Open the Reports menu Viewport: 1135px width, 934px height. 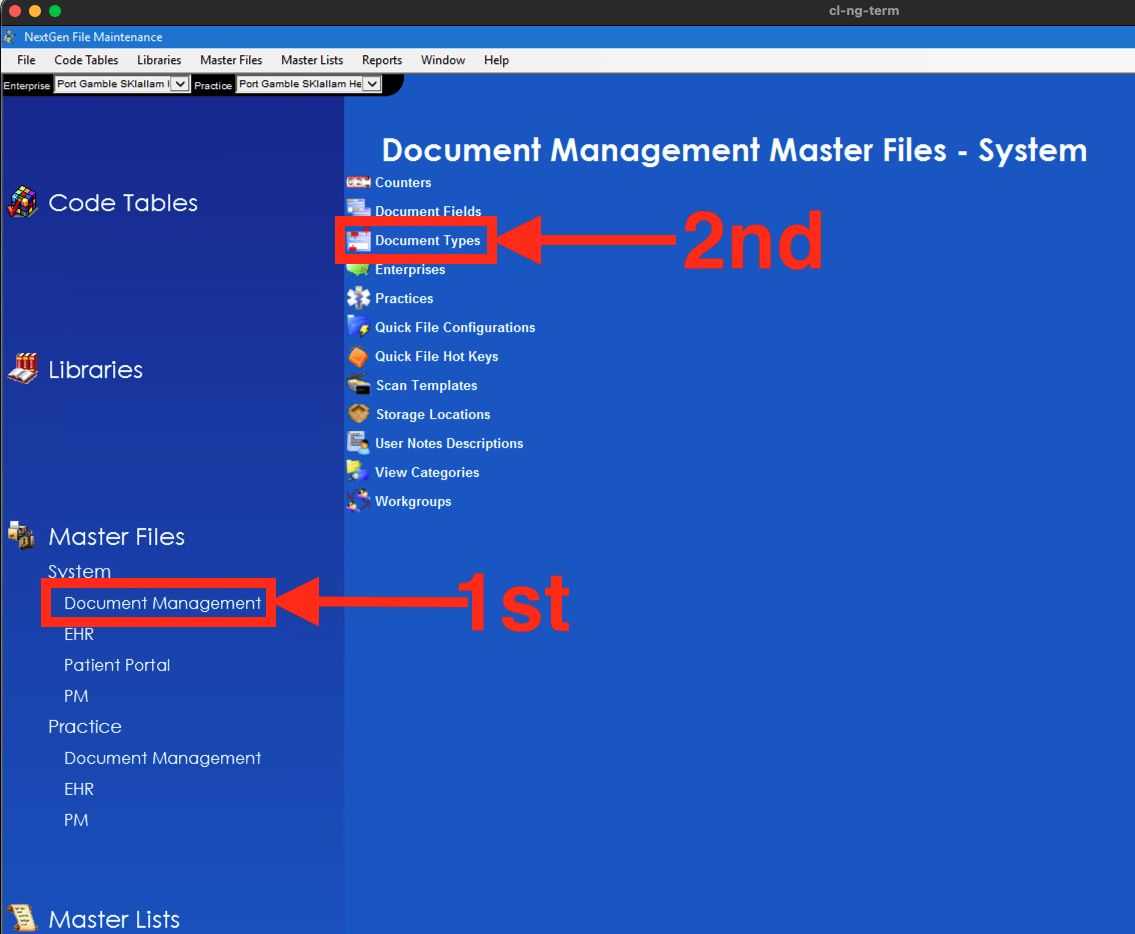point(382,60)
